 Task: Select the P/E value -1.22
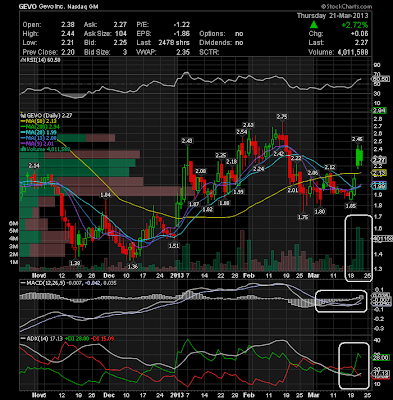182,25
